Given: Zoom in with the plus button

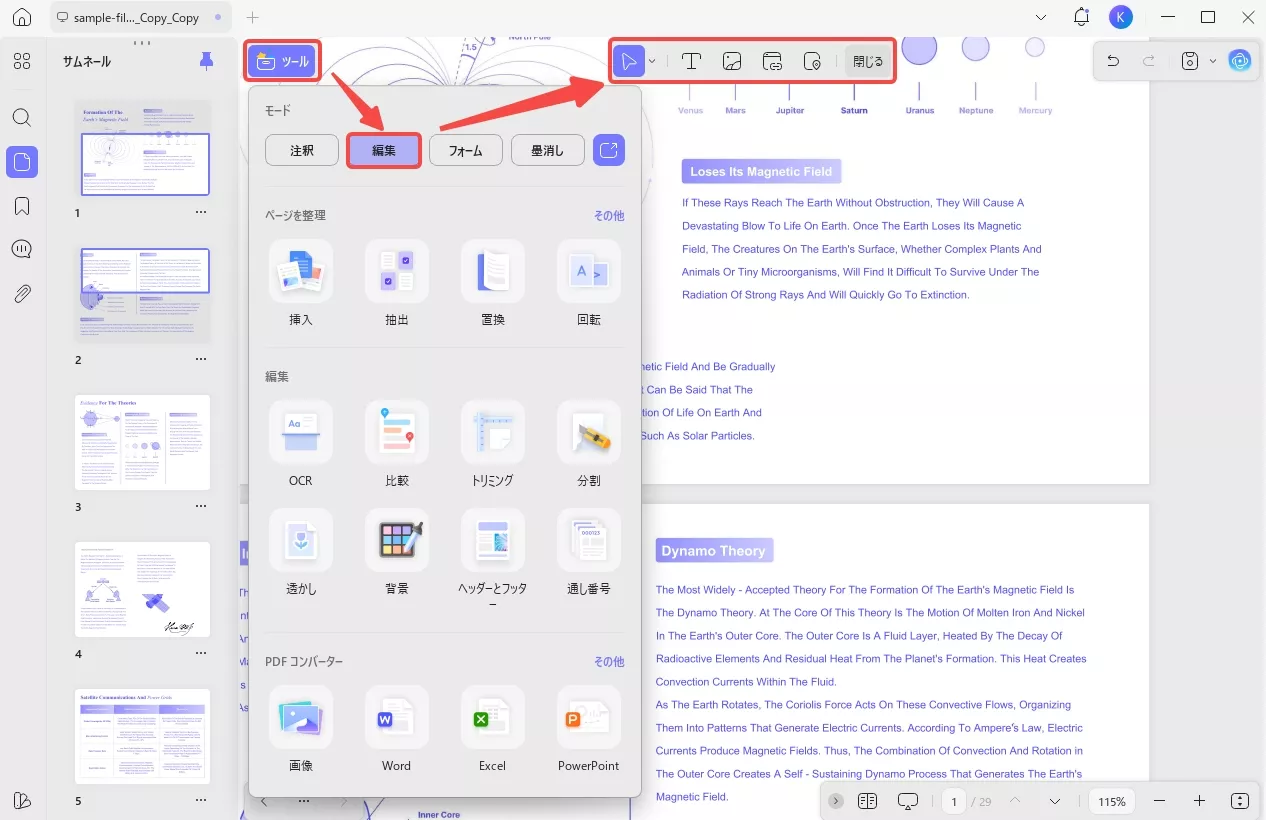Looking at the screenshot, I should tap(1199, 801).
